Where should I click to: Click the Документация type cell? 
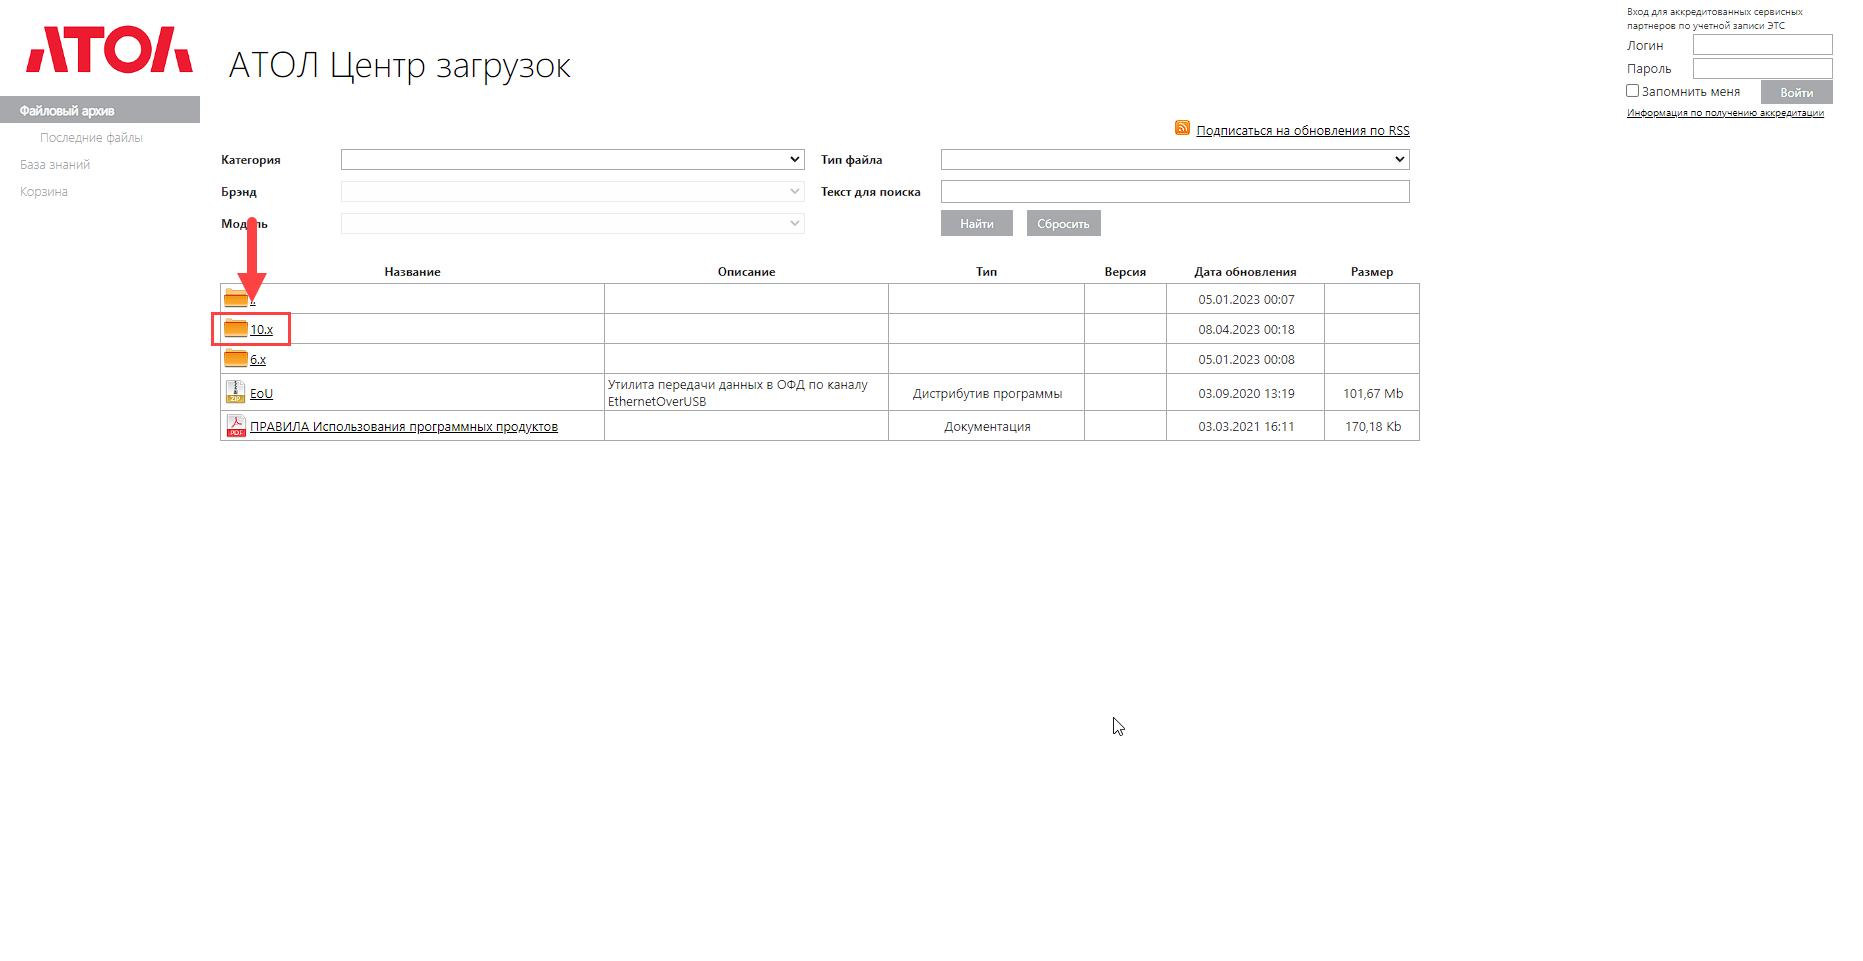(987, 426)
